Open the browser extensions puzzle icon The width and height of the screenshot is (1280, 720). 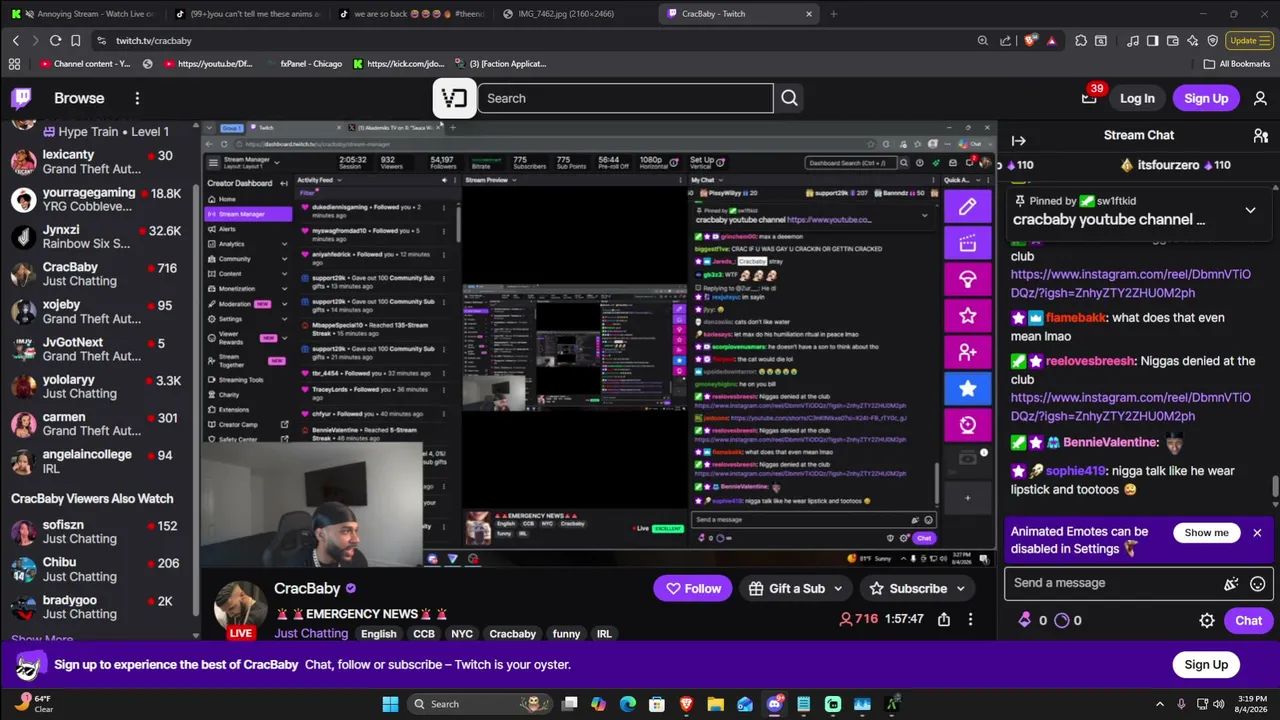coord(1081,41)
